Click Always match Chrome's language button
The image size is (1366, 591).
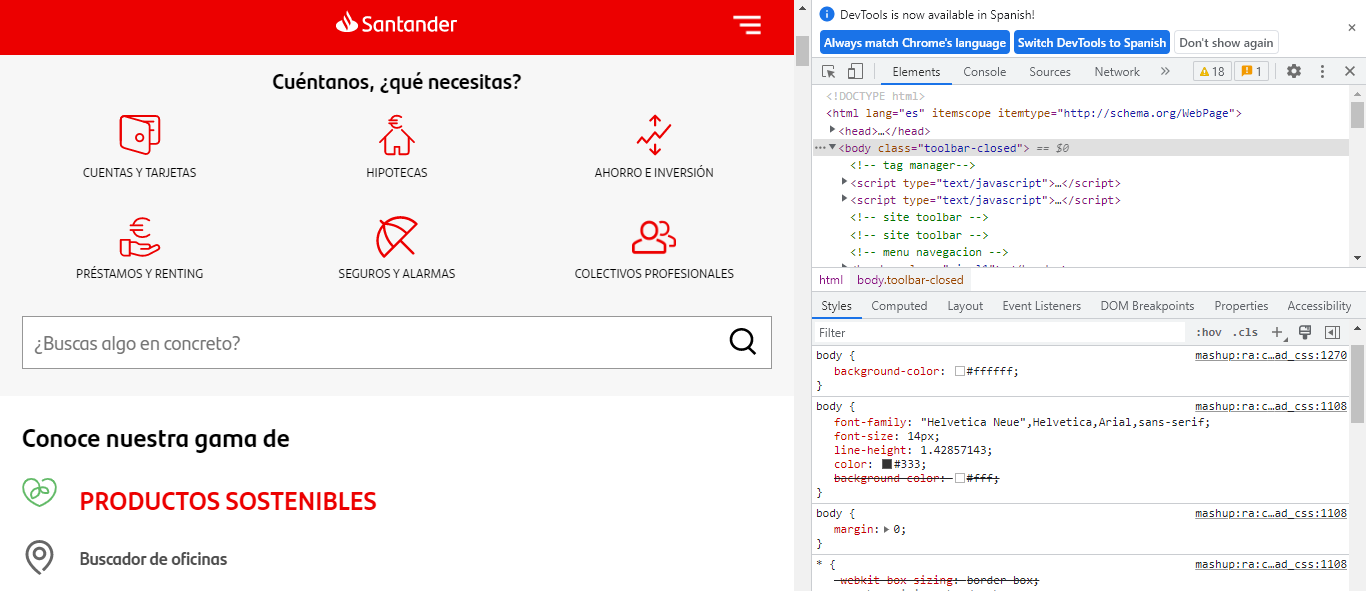[915, 42]
